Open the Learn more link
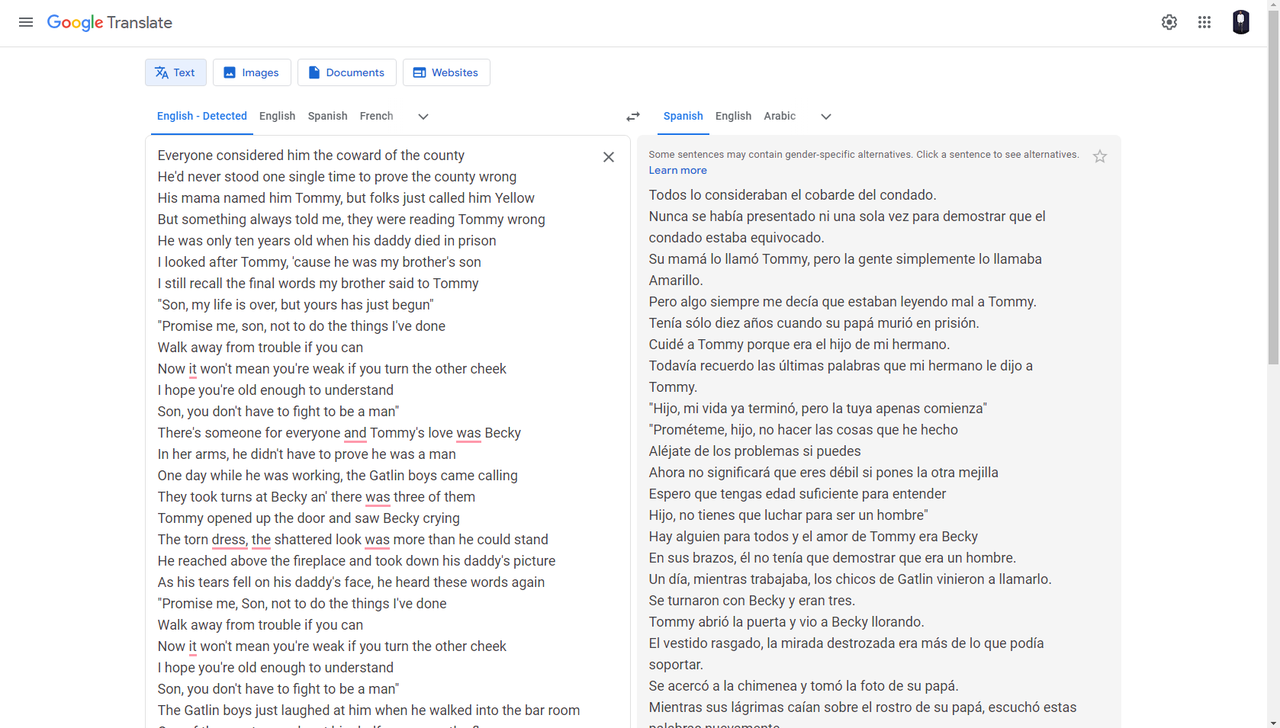Viewport: 1280px width, 728px height. [677, 170]
